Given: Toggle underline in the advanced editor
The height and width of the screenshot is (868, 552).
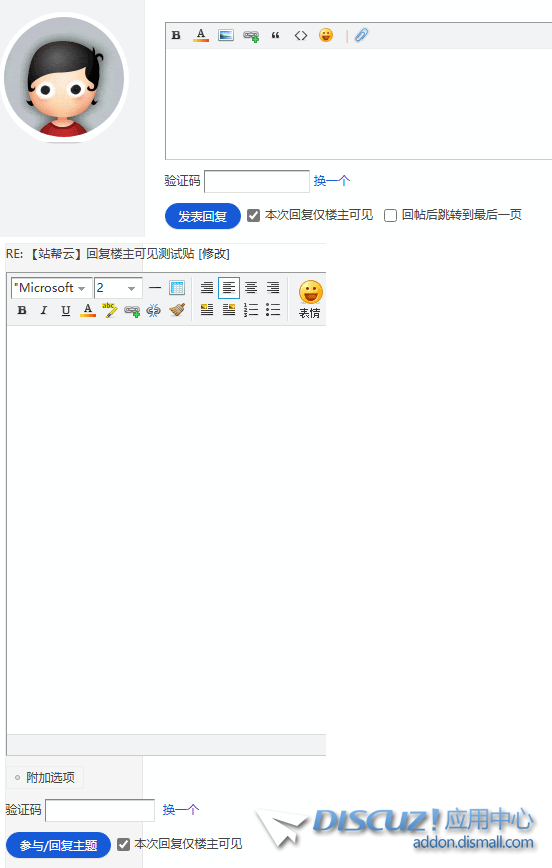Looking at the screenshot, I should [x=66, y=310].
